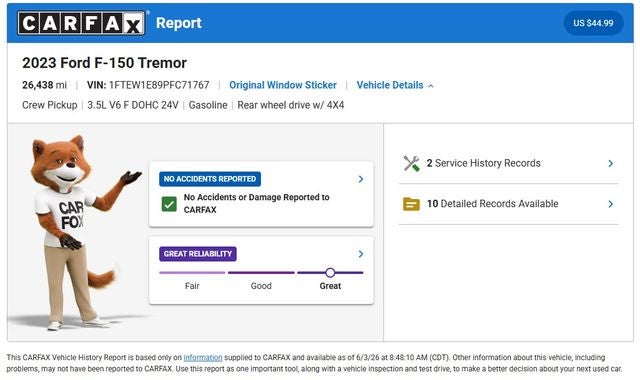Open 2 Service History Records

pos(509,163)
